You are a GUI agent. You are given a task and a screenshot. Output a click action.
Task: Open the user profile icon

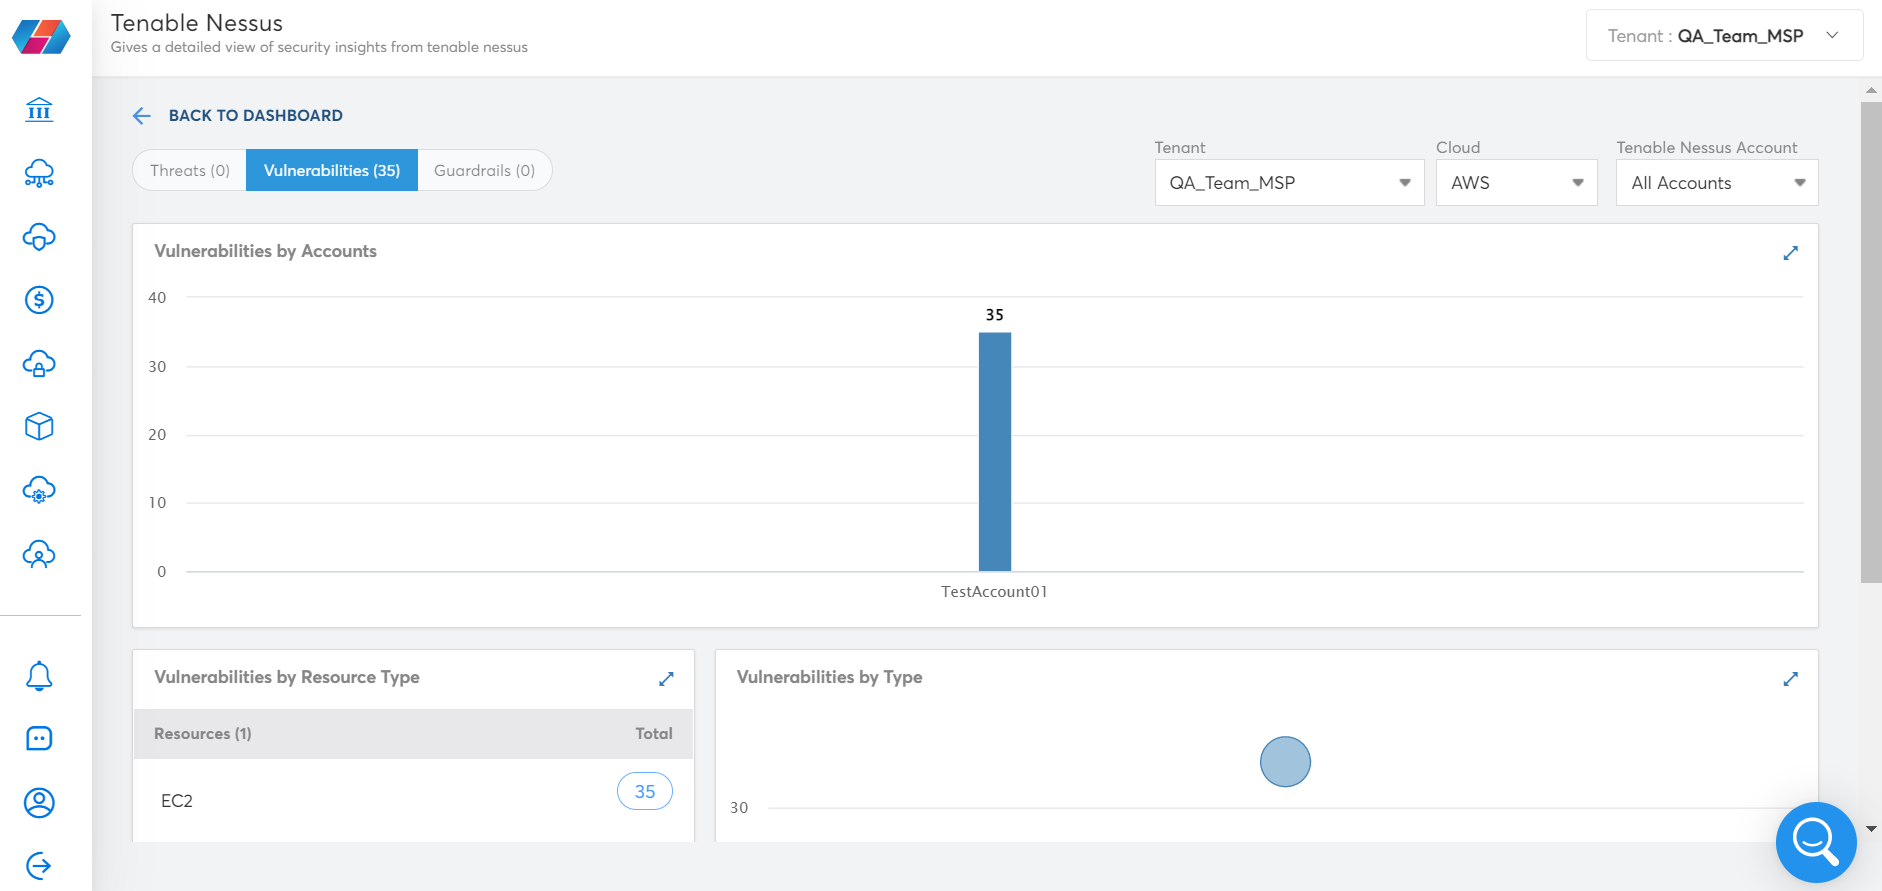[39, 802]
